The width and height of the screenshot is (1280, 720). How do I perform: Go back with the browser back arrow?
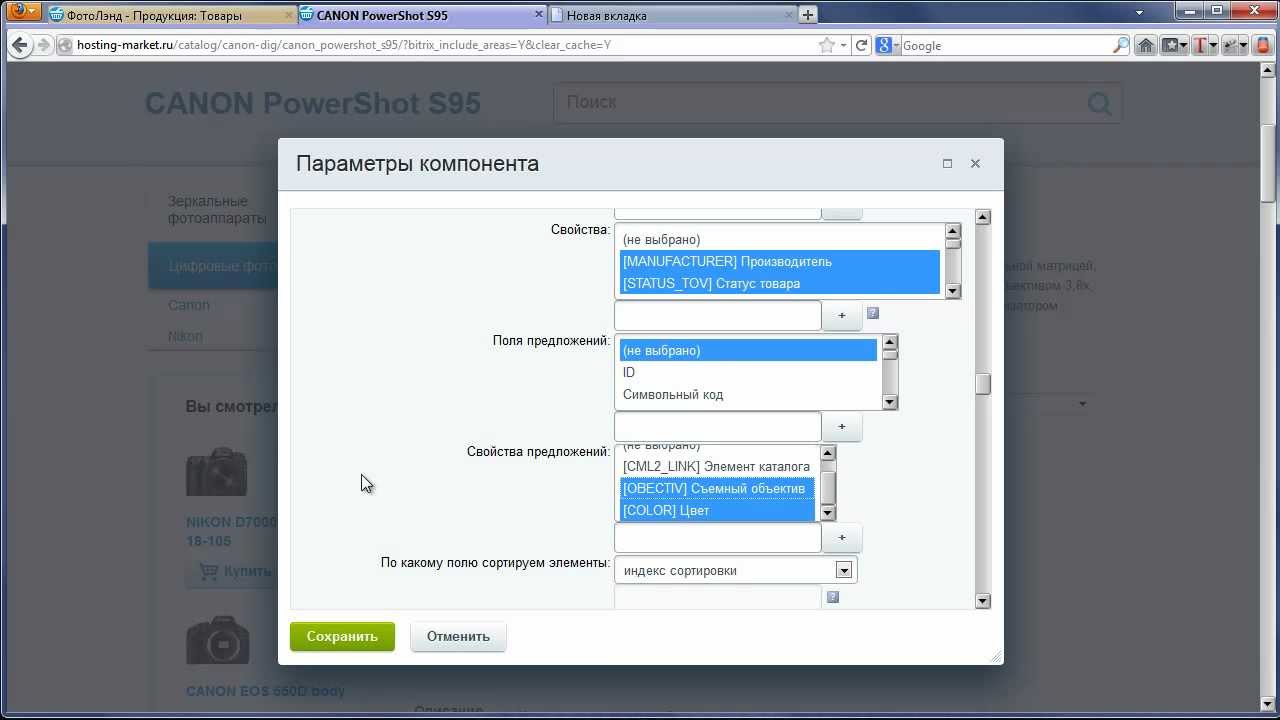tap(20, 45)
